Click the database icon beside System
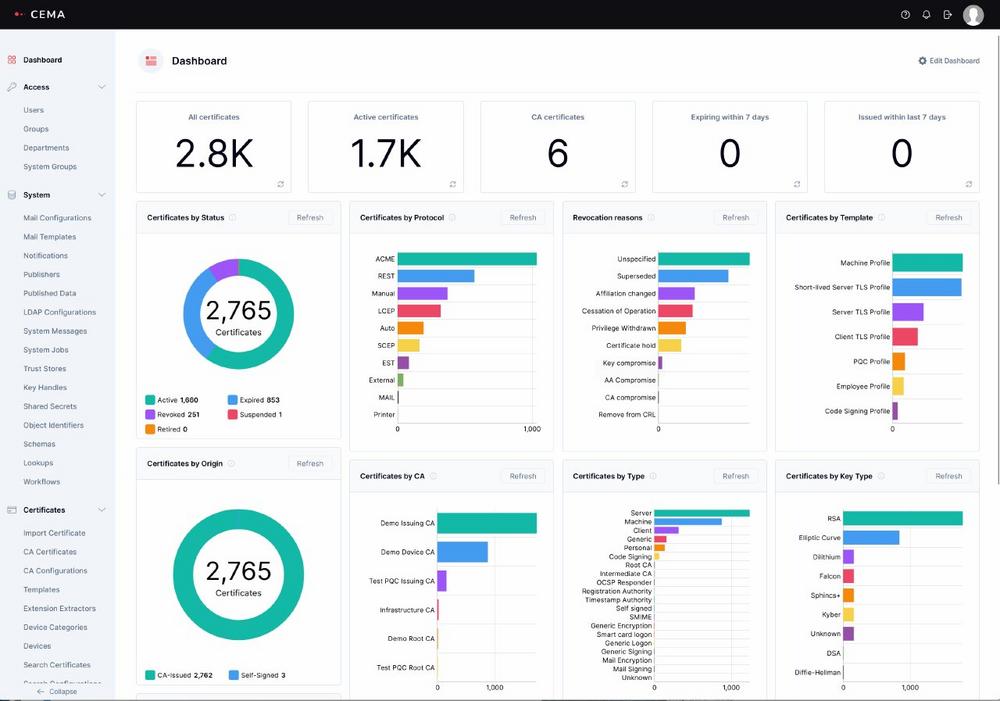This screenshot has height=701, width=1000. [x=11, y=195]
